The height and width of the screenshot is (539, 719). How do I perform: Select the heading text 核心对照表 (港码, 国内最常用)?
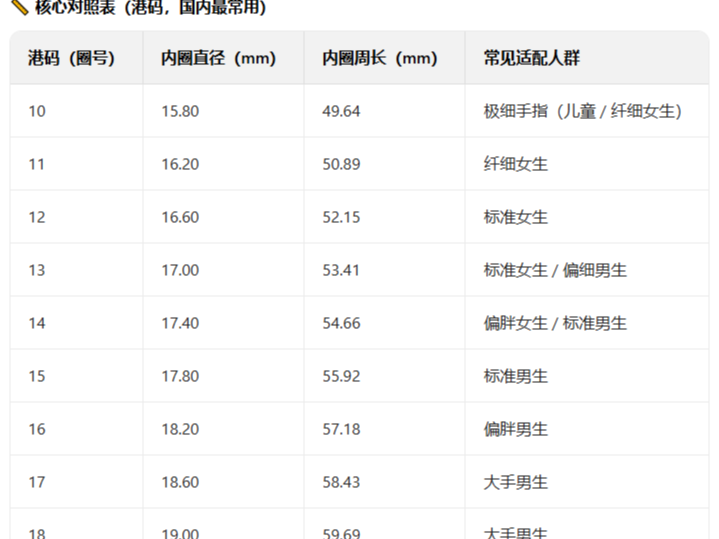[150, 7]
